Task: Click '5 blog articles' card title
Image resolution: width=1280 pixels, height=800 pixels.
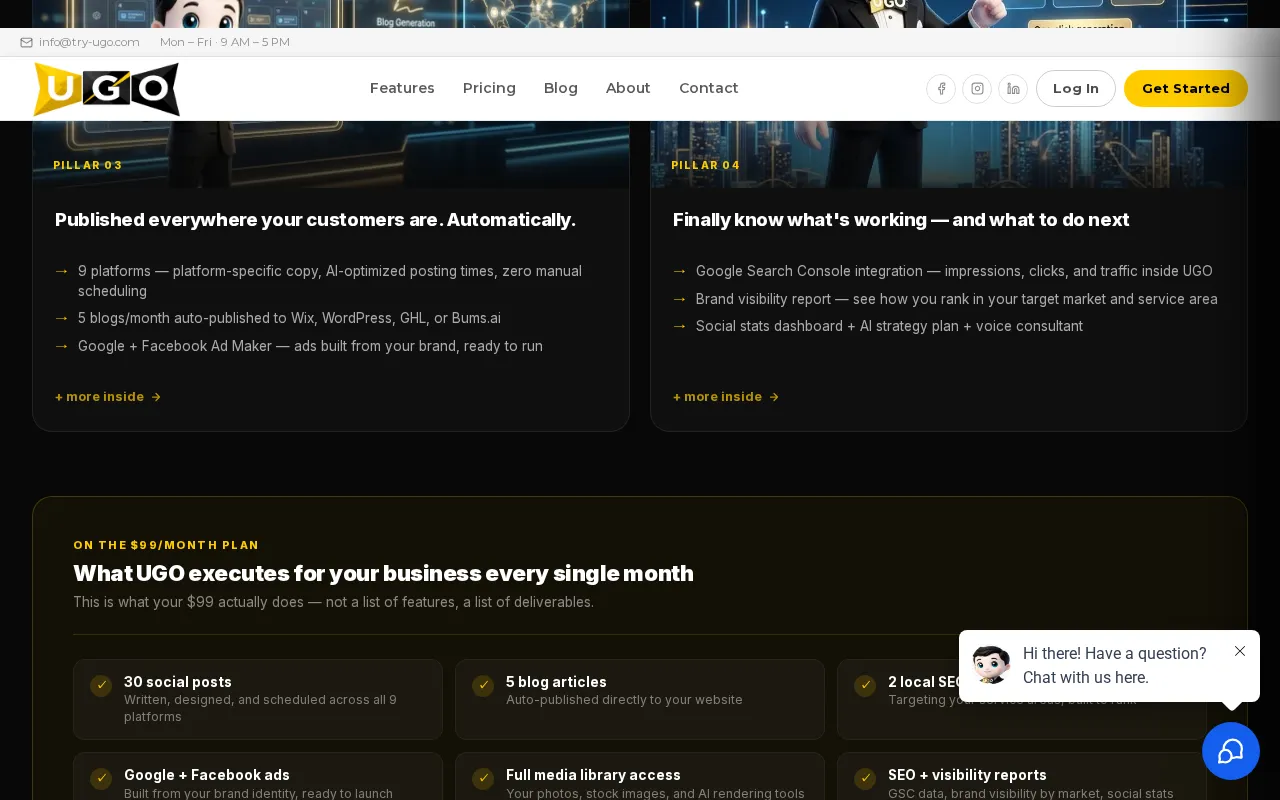Action: (x=556, y=682)
